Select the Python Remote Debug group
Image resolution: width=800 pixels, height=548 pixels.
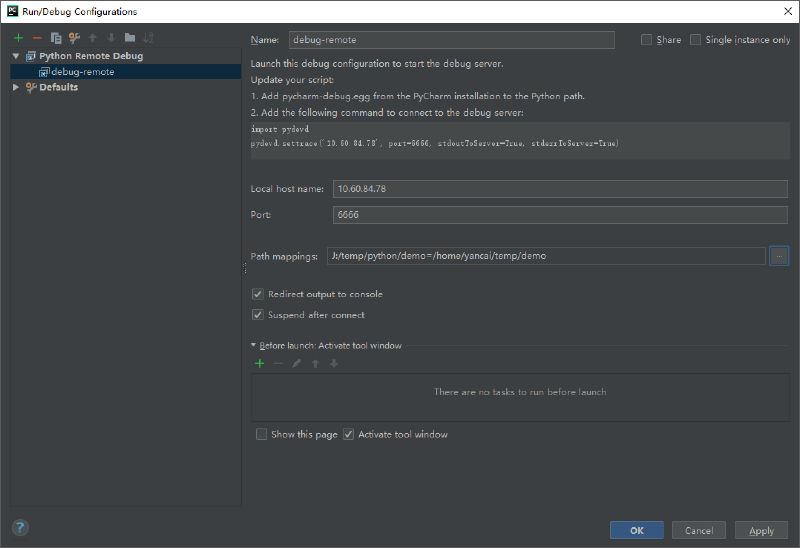click(x=126, y=56)
